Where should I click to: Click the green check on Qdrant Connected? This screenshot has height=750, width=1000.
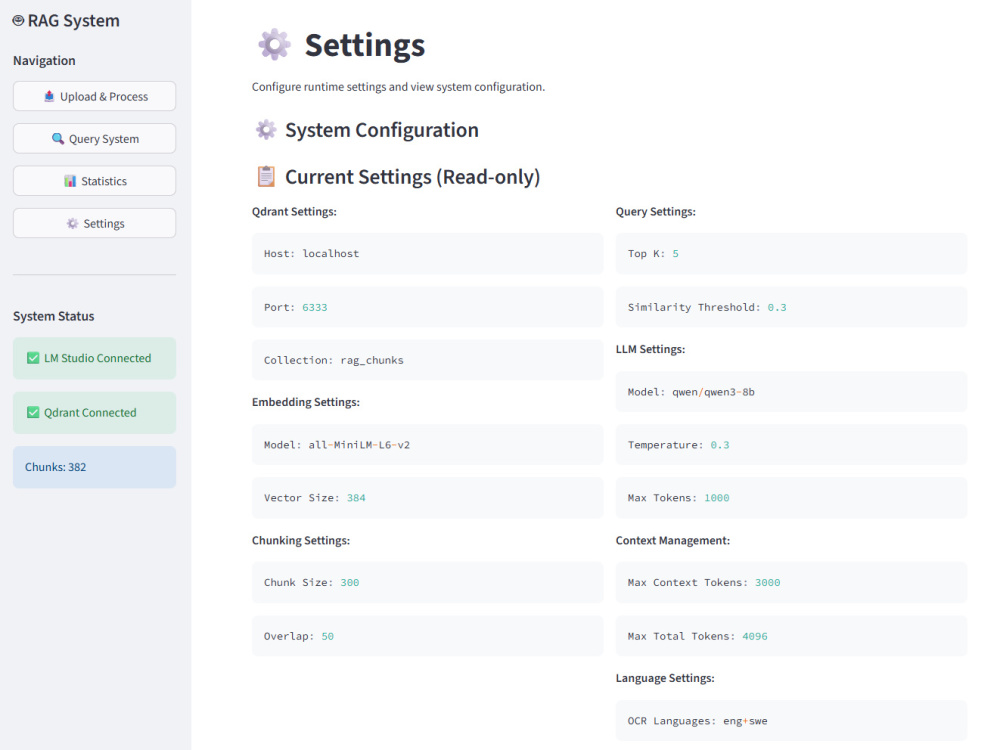(33, 413)
